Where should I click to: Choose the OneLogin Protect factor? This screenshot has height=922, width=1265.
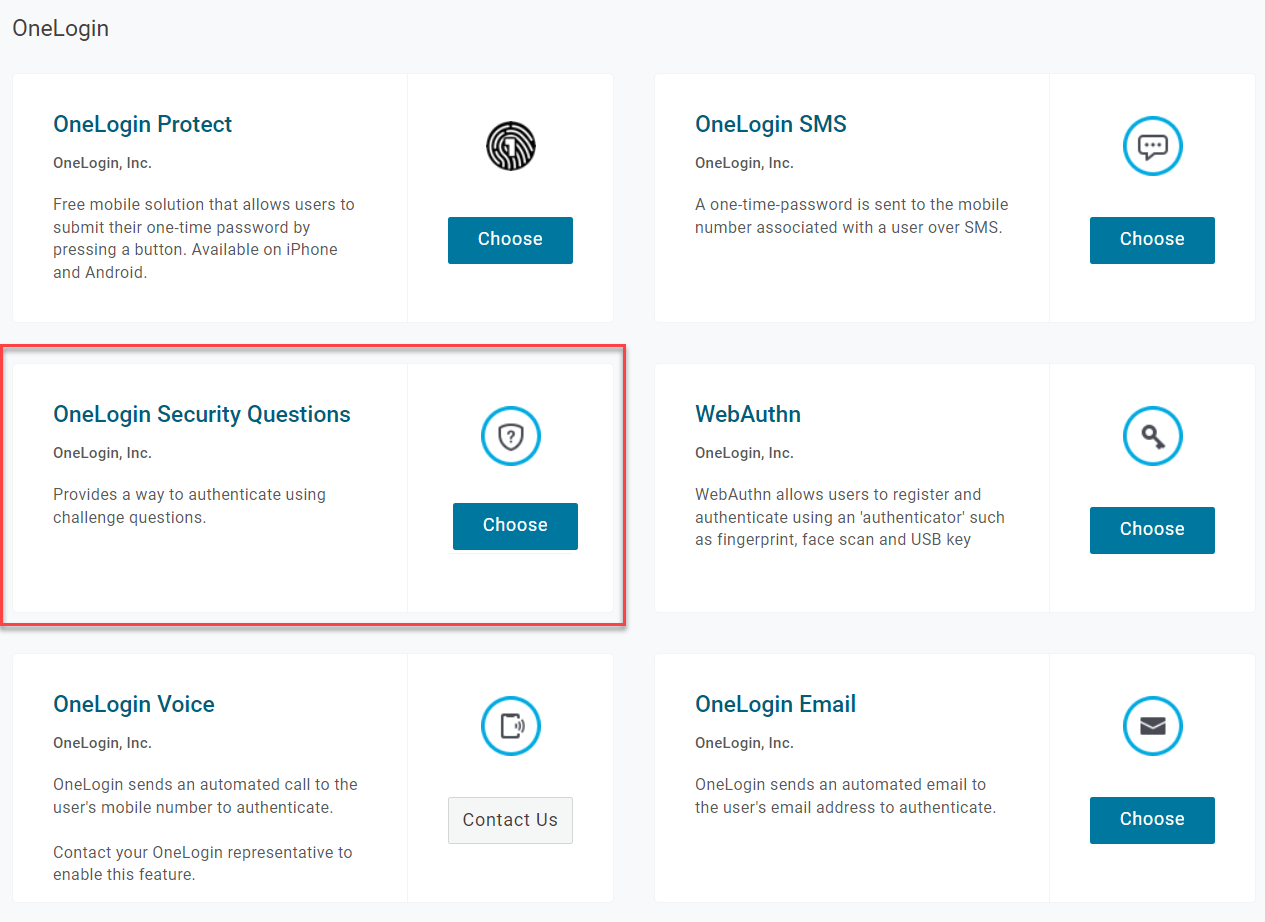[x=510, y=240]
